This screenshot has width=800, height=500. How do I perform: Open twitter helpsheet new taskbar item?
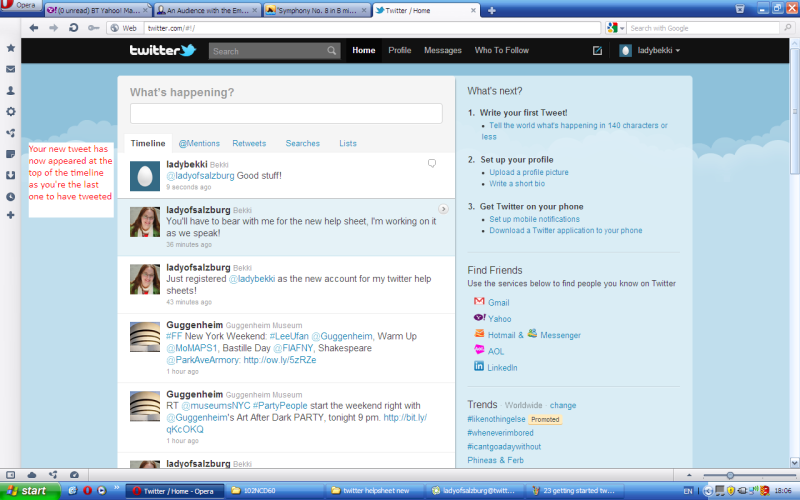pyautogui.click(x=376, y=491)
